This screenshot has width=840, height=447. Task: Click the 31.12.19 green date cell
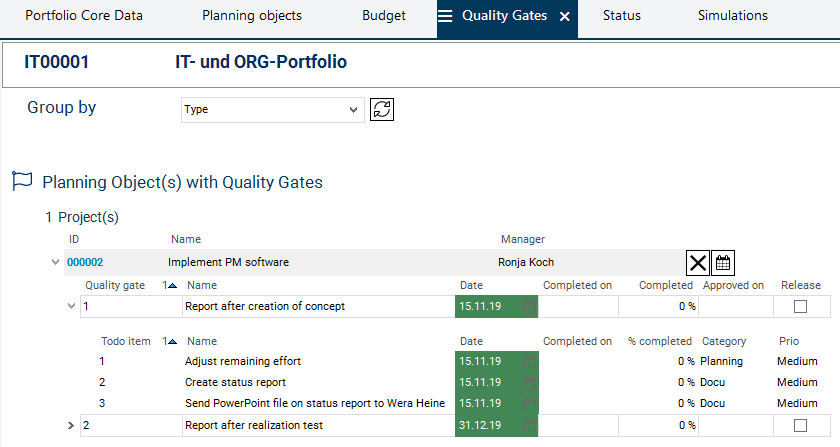(488, 426)
